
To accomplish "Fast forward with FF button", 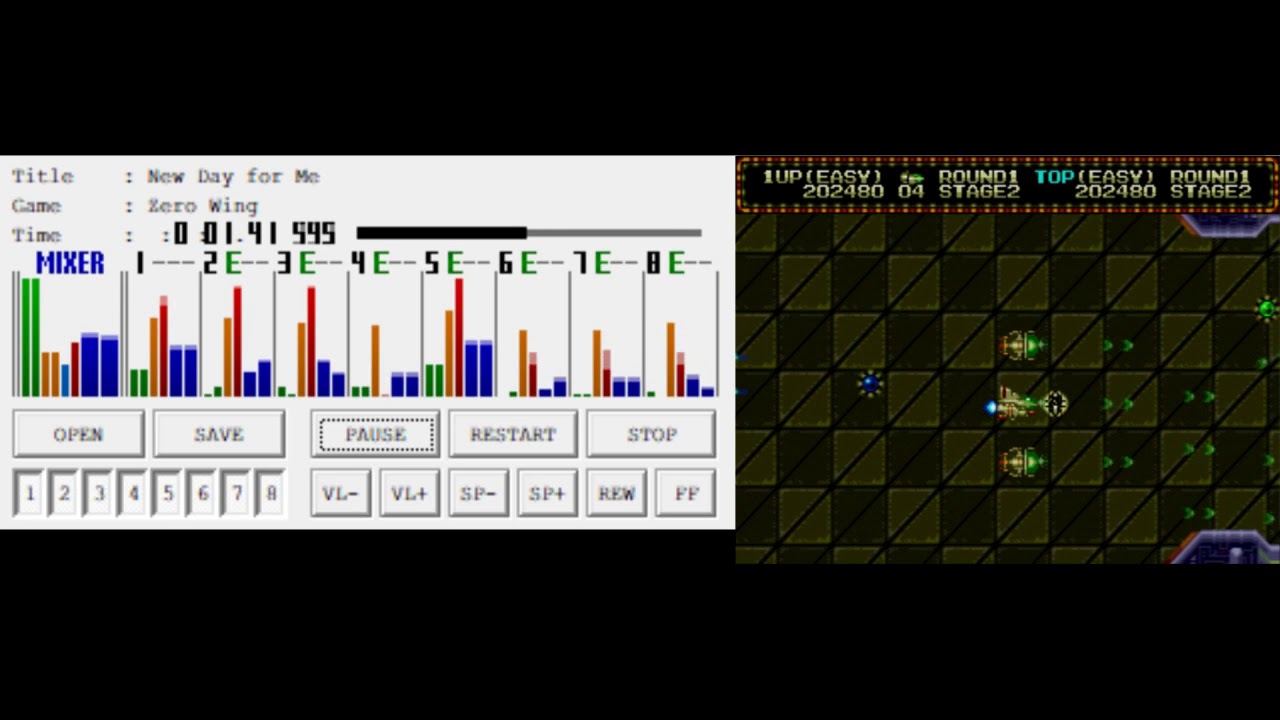I will (686, 493).
